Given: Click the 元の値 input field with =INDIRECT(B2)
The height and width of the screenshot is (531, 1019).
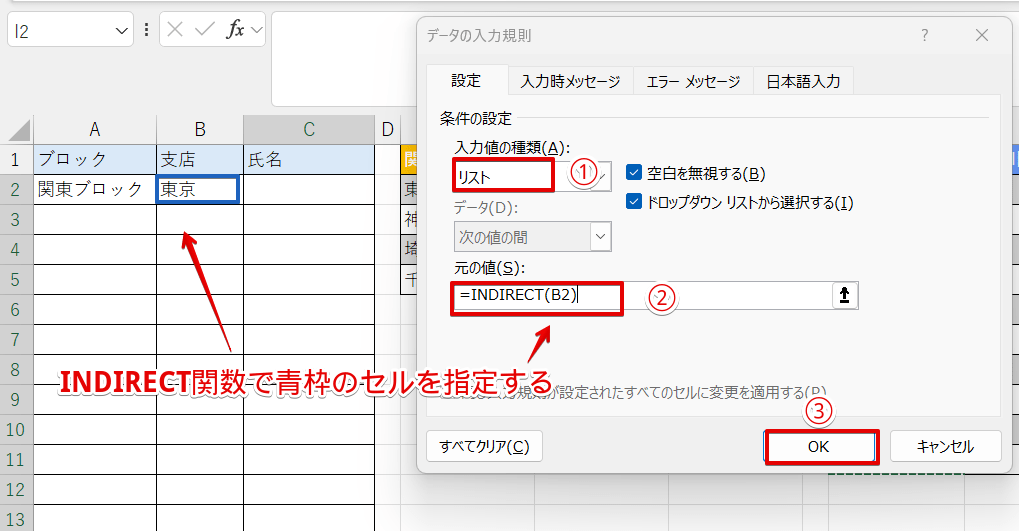Looking at the screenshot, I should click(x=642, y=295).
